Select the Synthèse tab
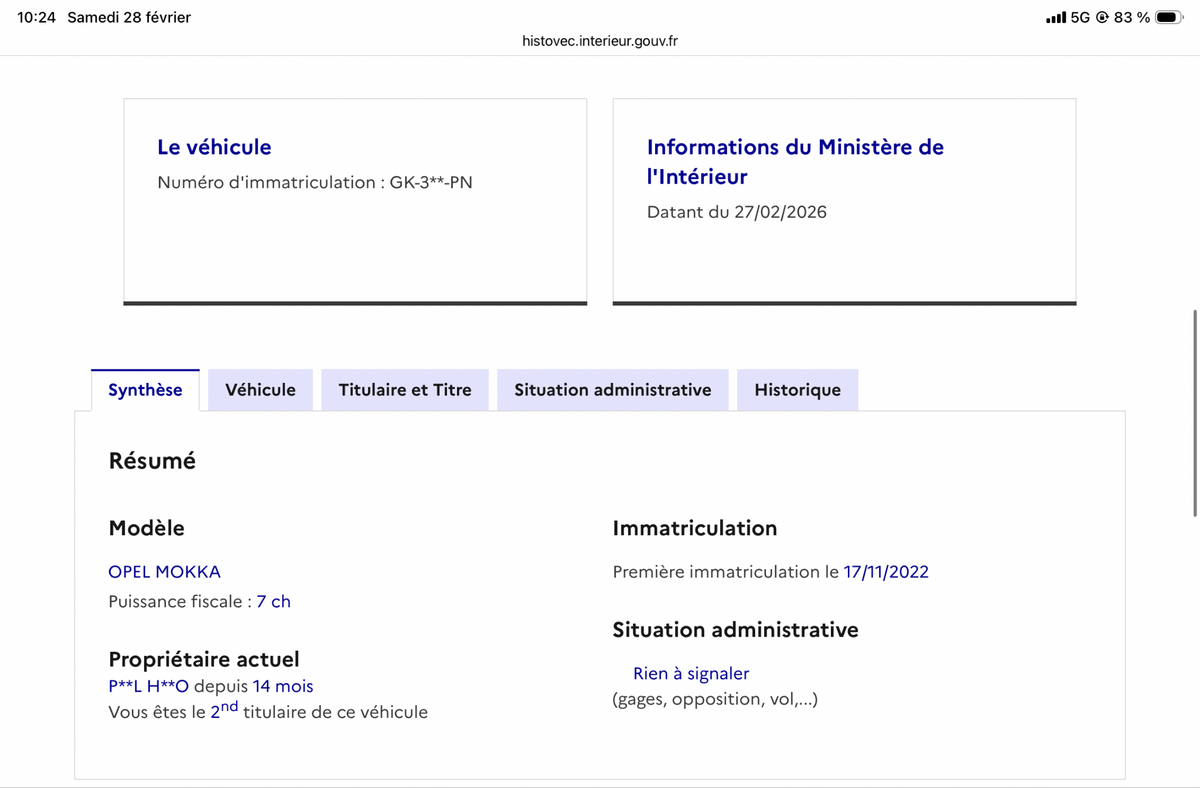Viewport: 1200px width, 788px height. click(x=145, y=390)
